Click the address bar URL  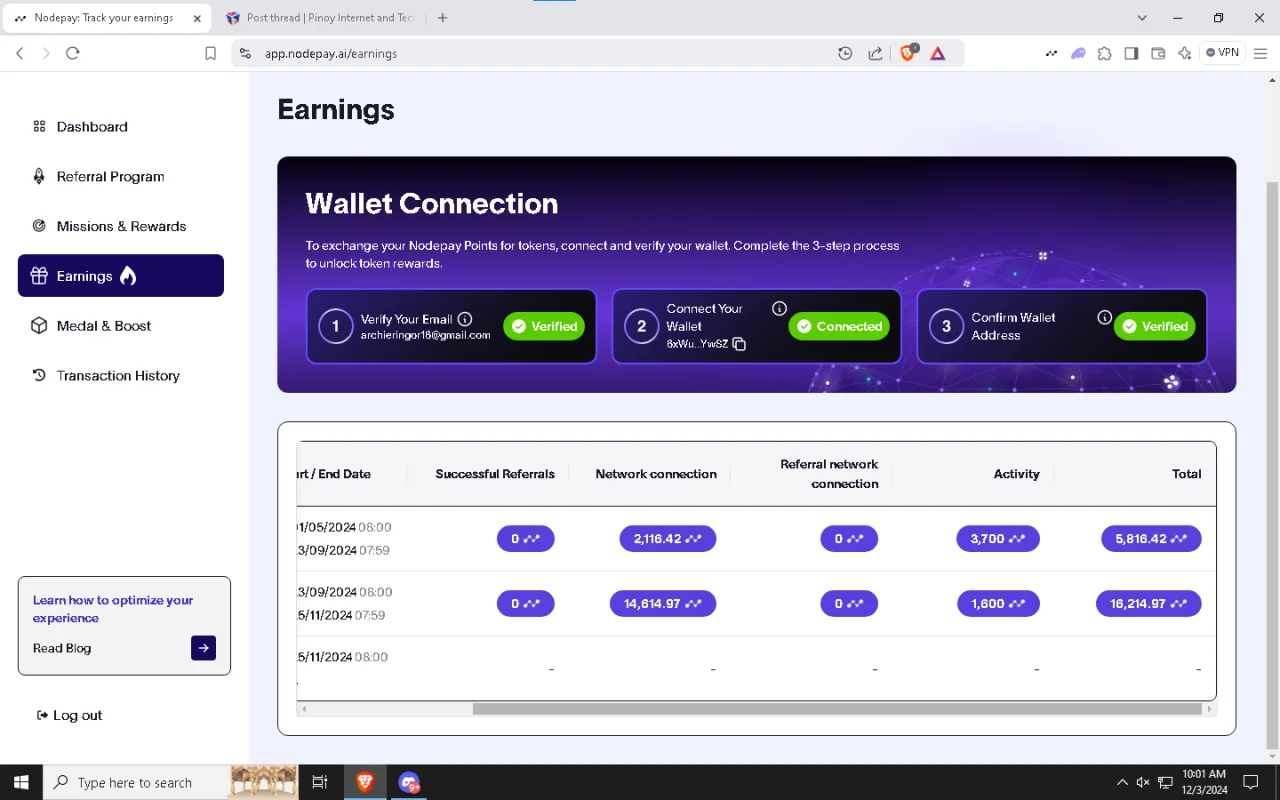[331, 54]
